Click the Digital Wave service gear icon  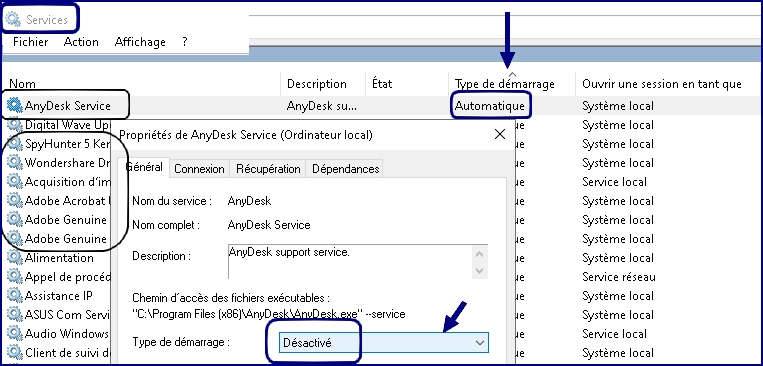pos(15,125)
